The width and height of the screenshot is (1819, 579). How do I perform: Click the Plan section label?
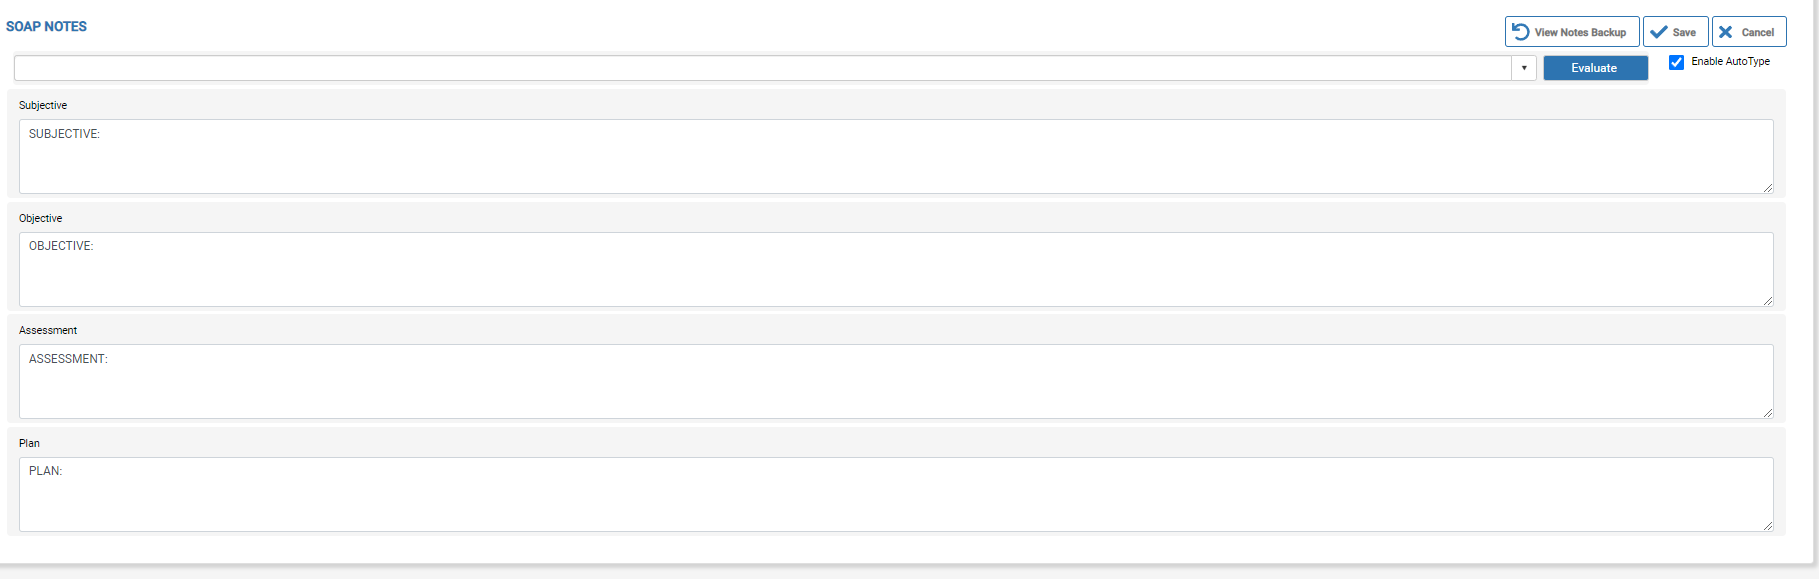coord(29,443)
